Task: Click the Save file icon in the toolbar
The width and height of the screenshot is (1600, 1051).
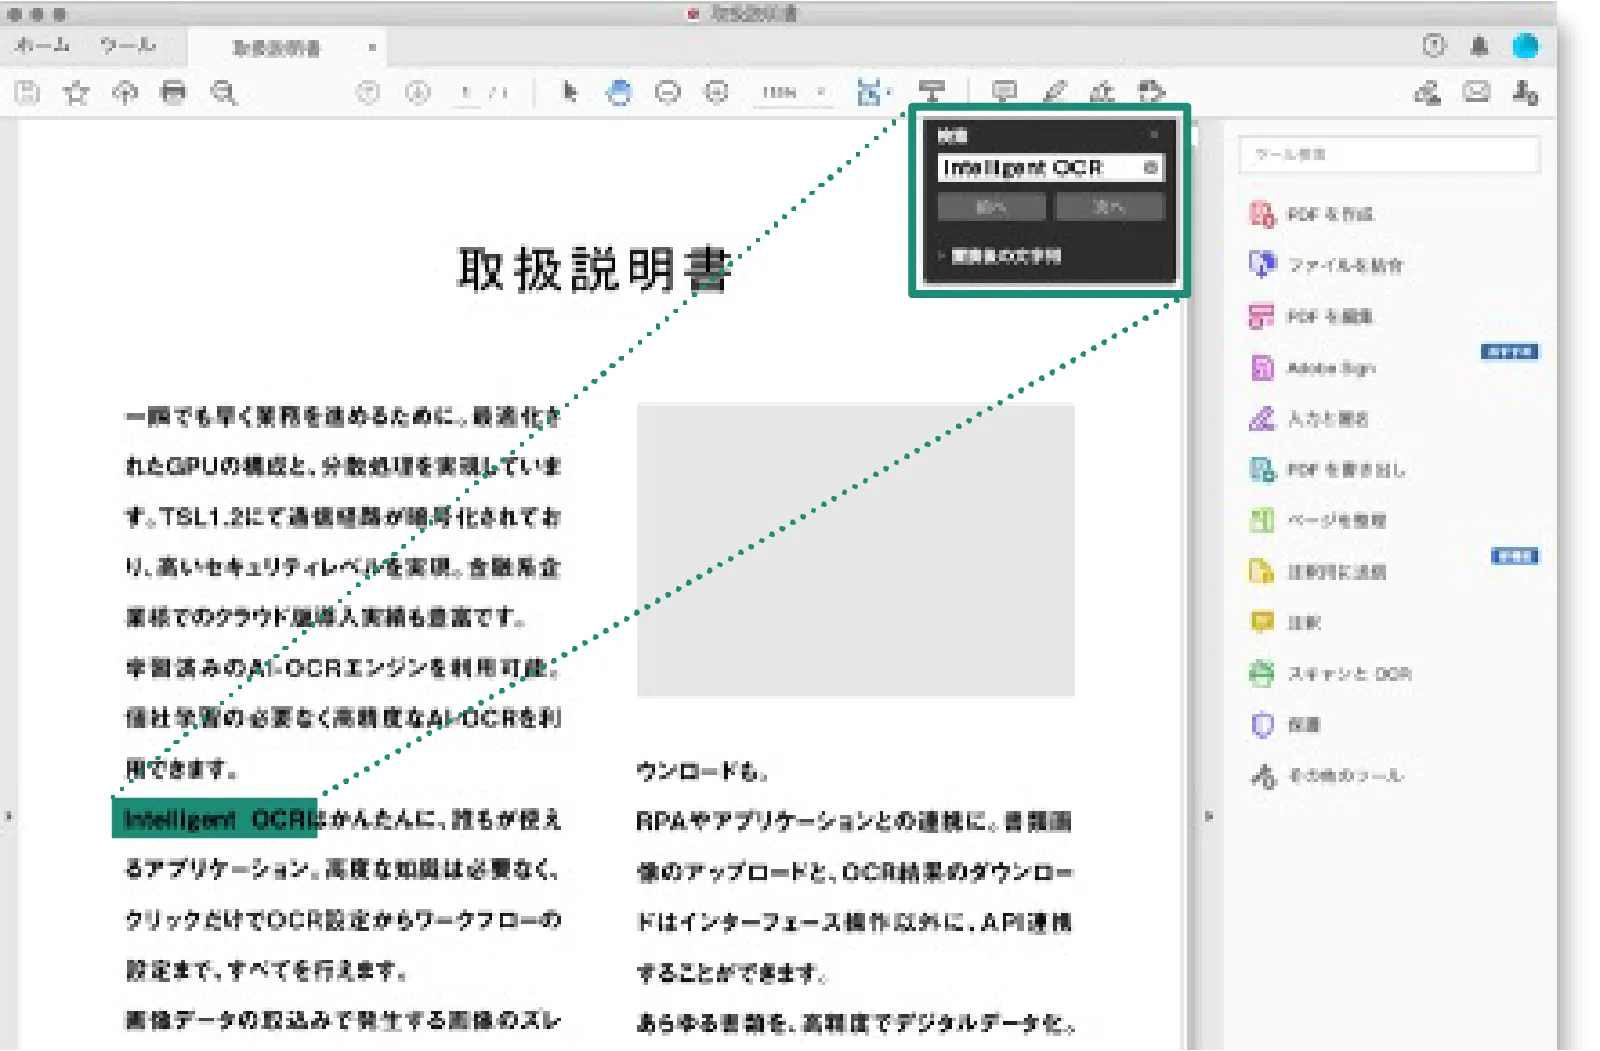Action: (27, 93)
